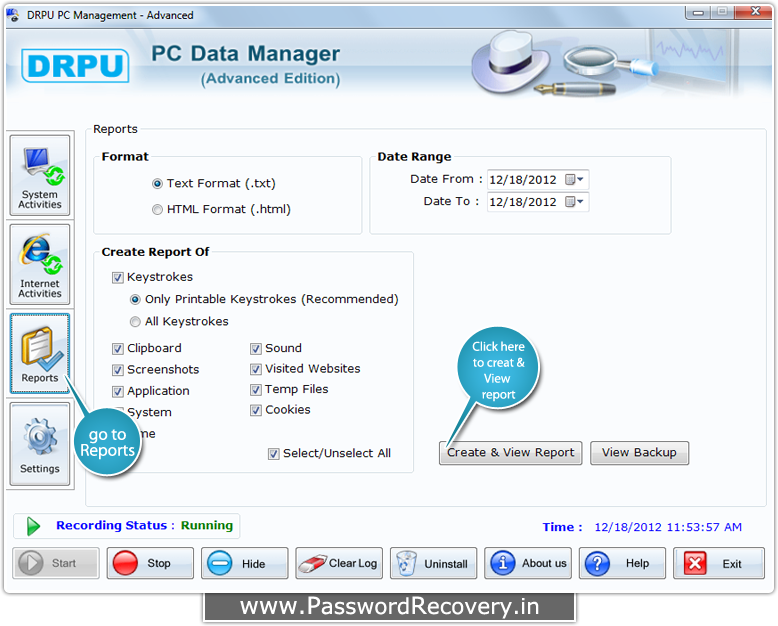Image resolution: width=778 pixels, height=626 pixels.
Task: Click the app icon in title bar
Action: click(13, 15)
